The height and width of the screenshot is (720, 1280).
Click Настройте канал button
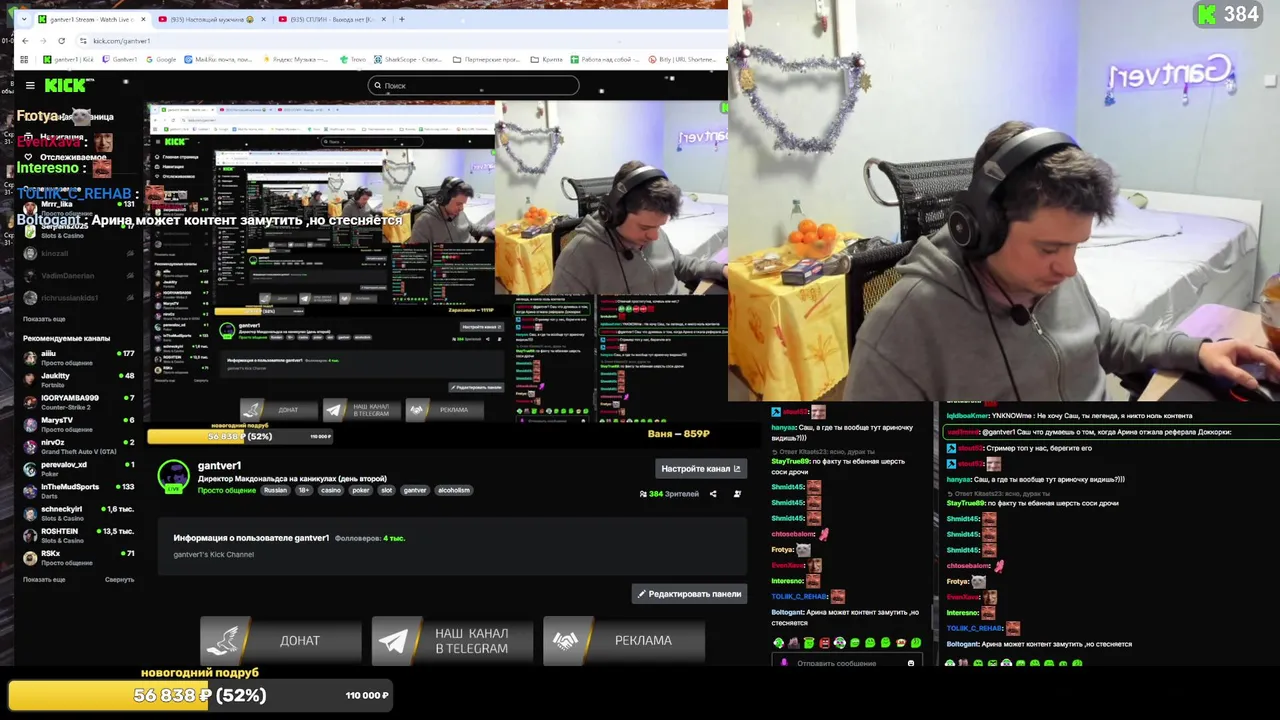(700, 468)
